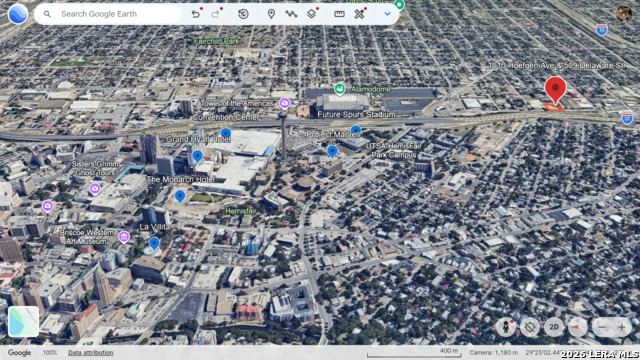The width and height of the screenshot is (640, 360).
Task: Open the Data attribution link
Action: click(x=91, y=353)
